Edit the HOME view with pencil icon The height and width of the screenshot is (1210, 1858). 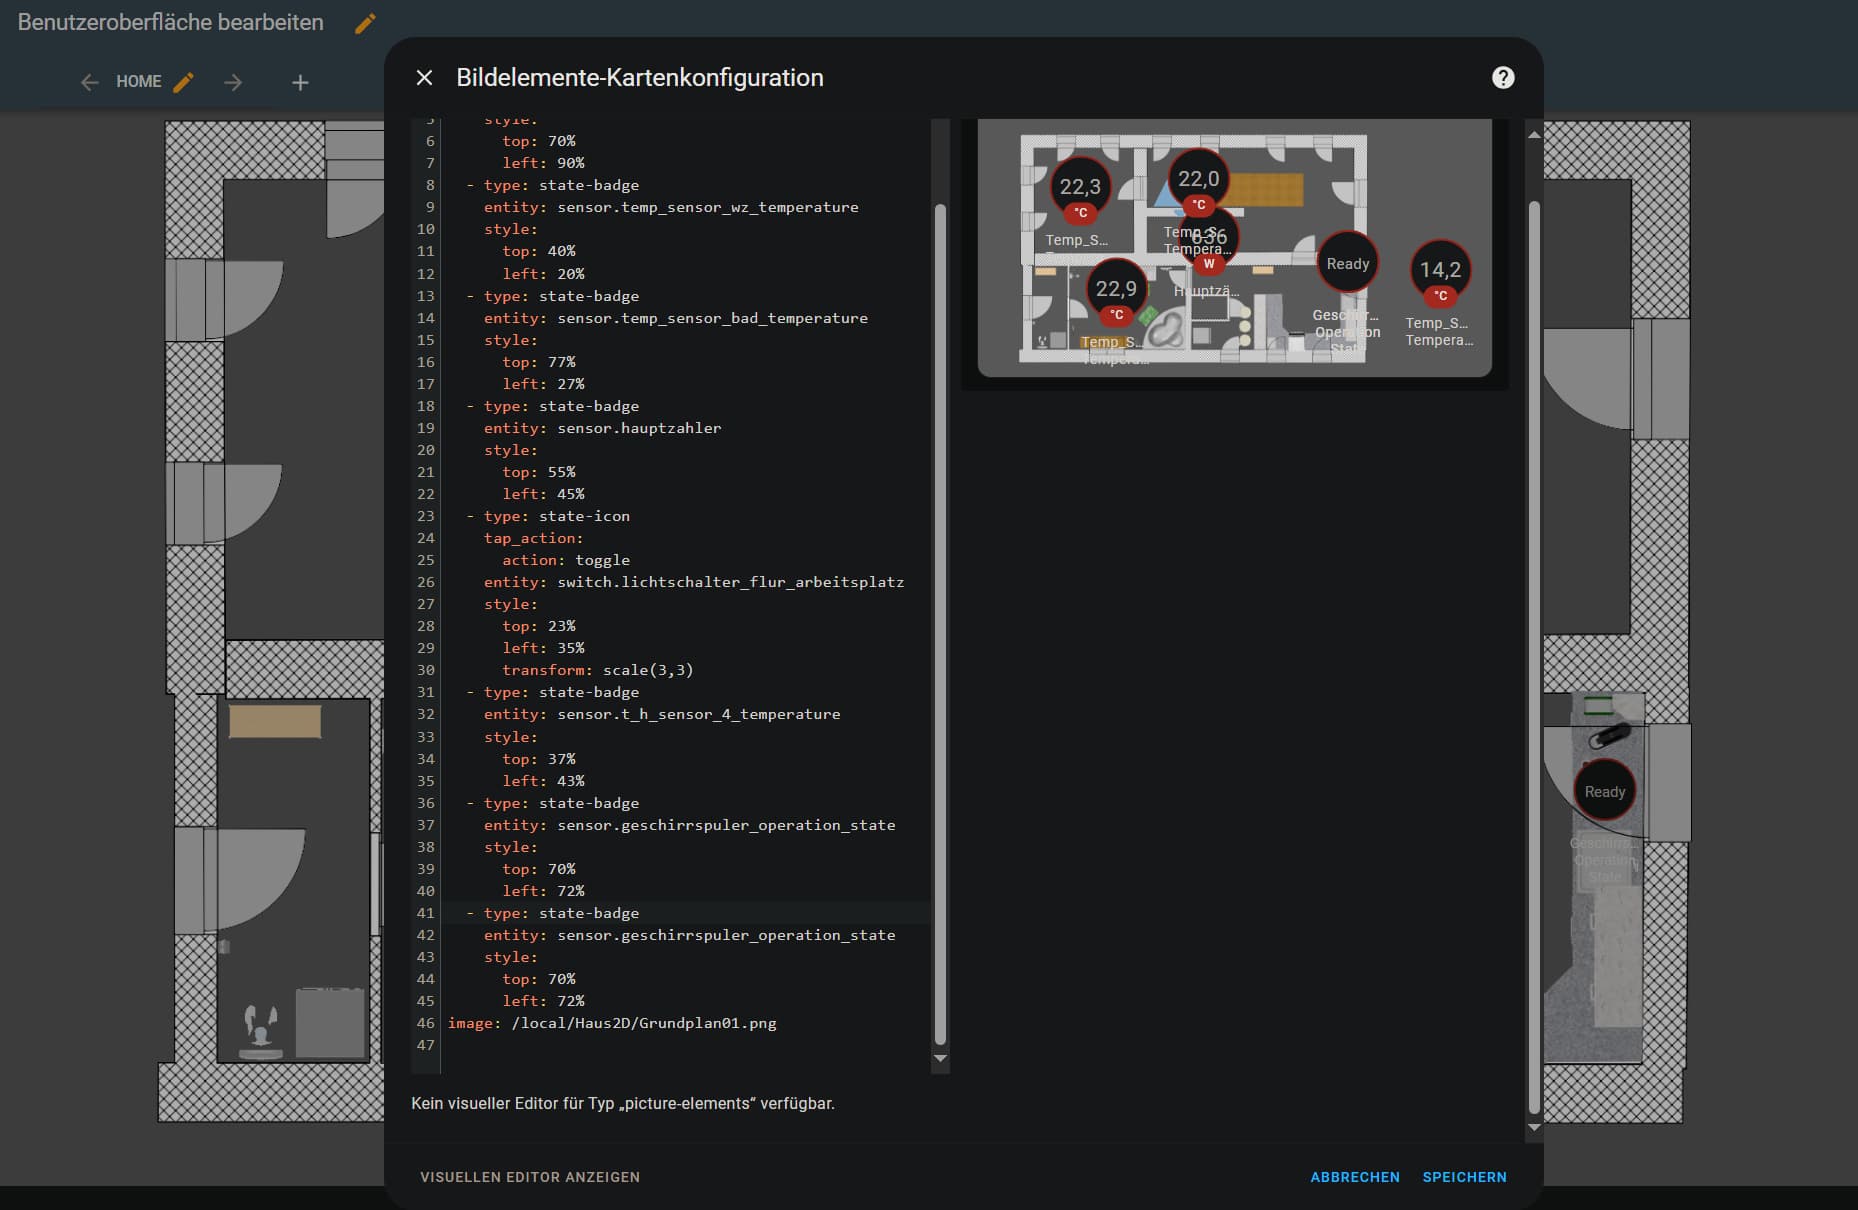(x=183, y=82)
